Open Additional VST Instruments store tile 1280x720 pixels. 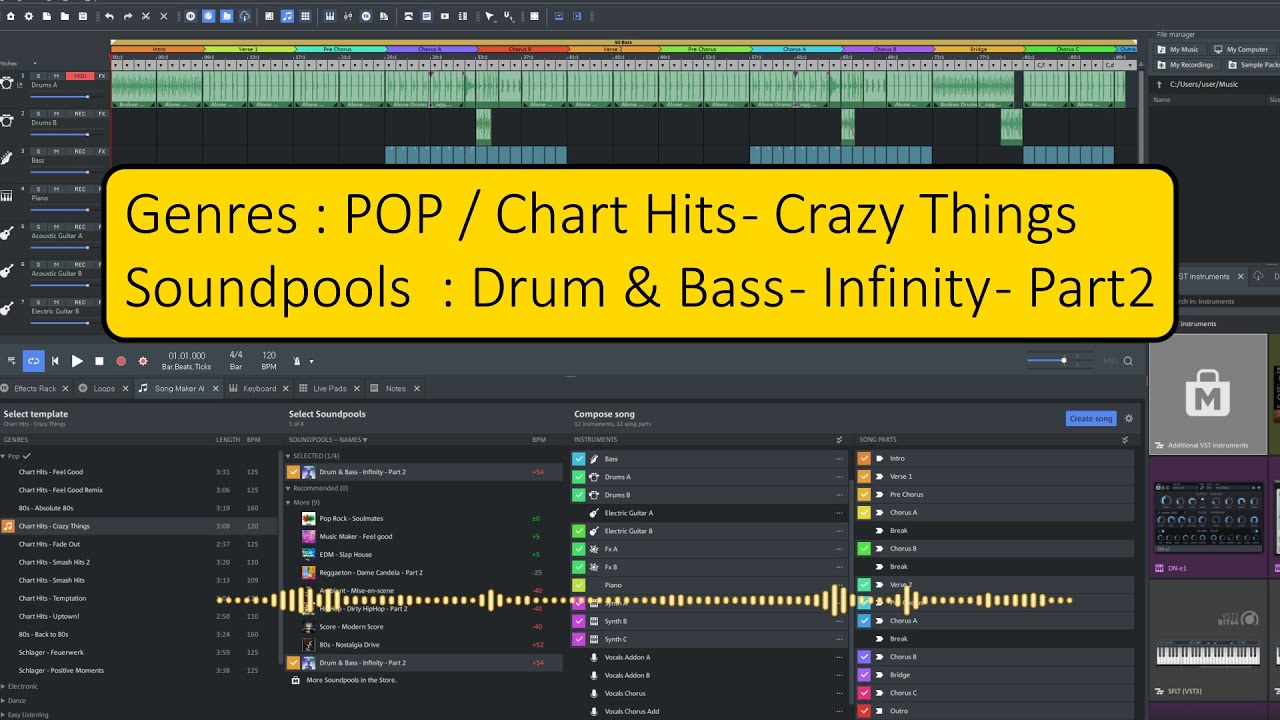[x=1207, y=394]
